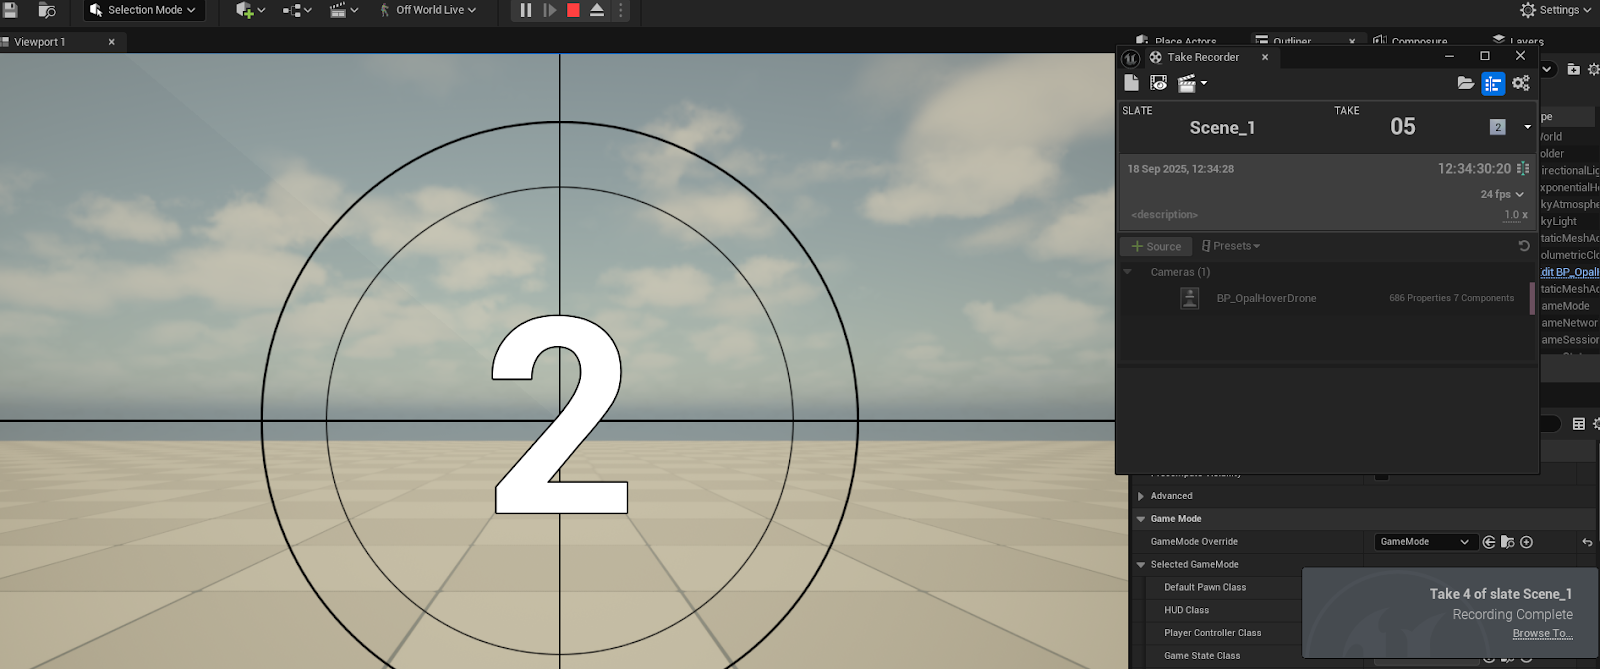Viewport: 1600px width, 669px height.
Task: Select the Take Recorder tab
Action: point(1203,57)
